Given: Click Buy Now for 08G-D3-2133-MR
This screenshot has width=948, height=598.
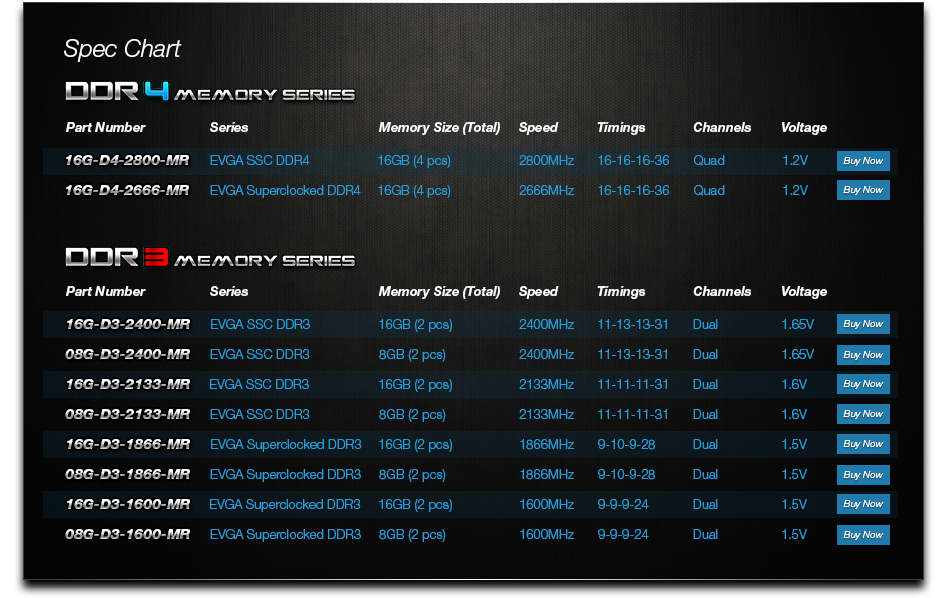Looking at the screenshot, I should coord(863,414).
